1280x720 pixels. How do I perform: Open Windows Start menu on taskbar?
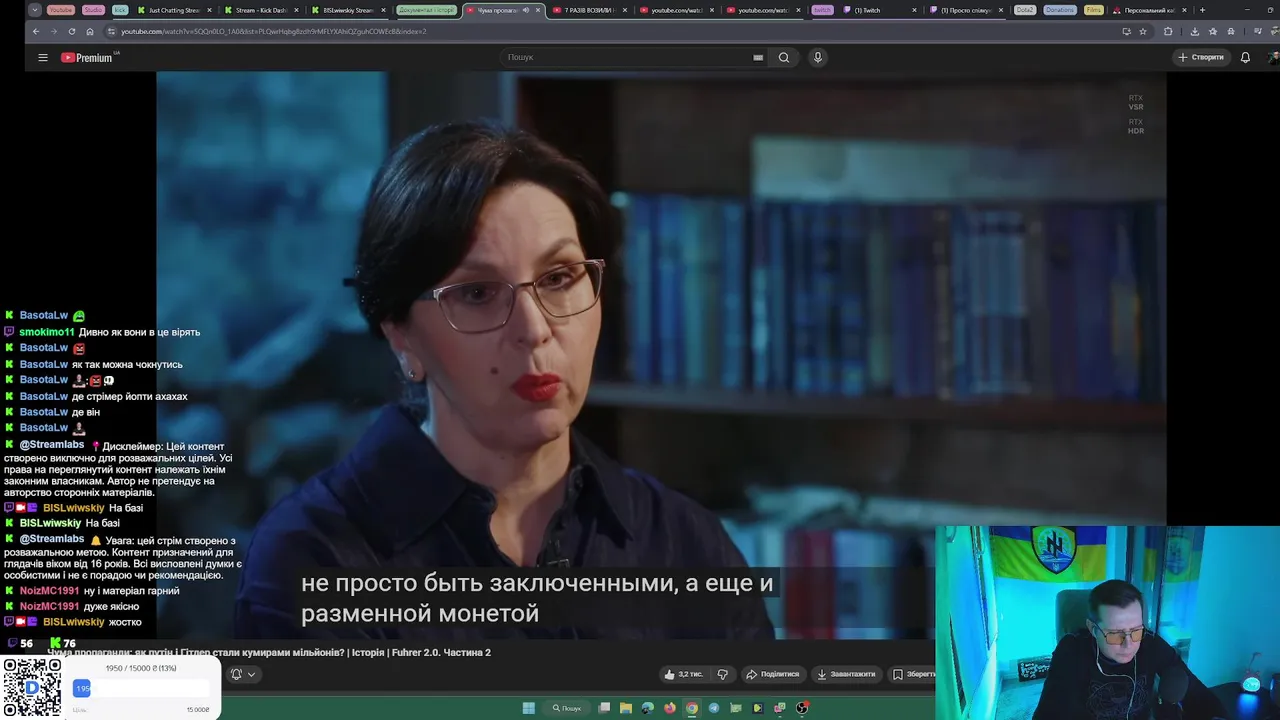tap(528, 708)
